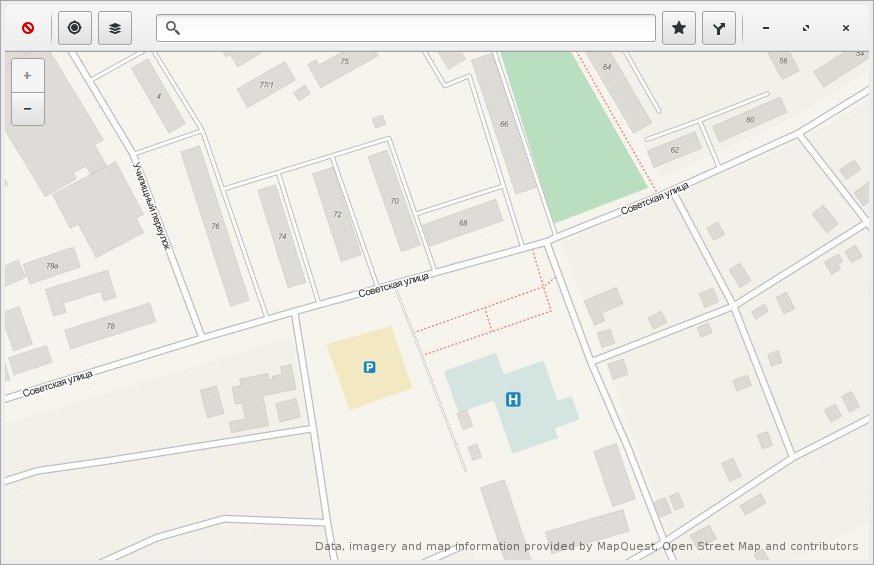This screenshot has width=874, height=565.
Task: Click the Училищный переулок street label
Action: [x=150, y=206]
